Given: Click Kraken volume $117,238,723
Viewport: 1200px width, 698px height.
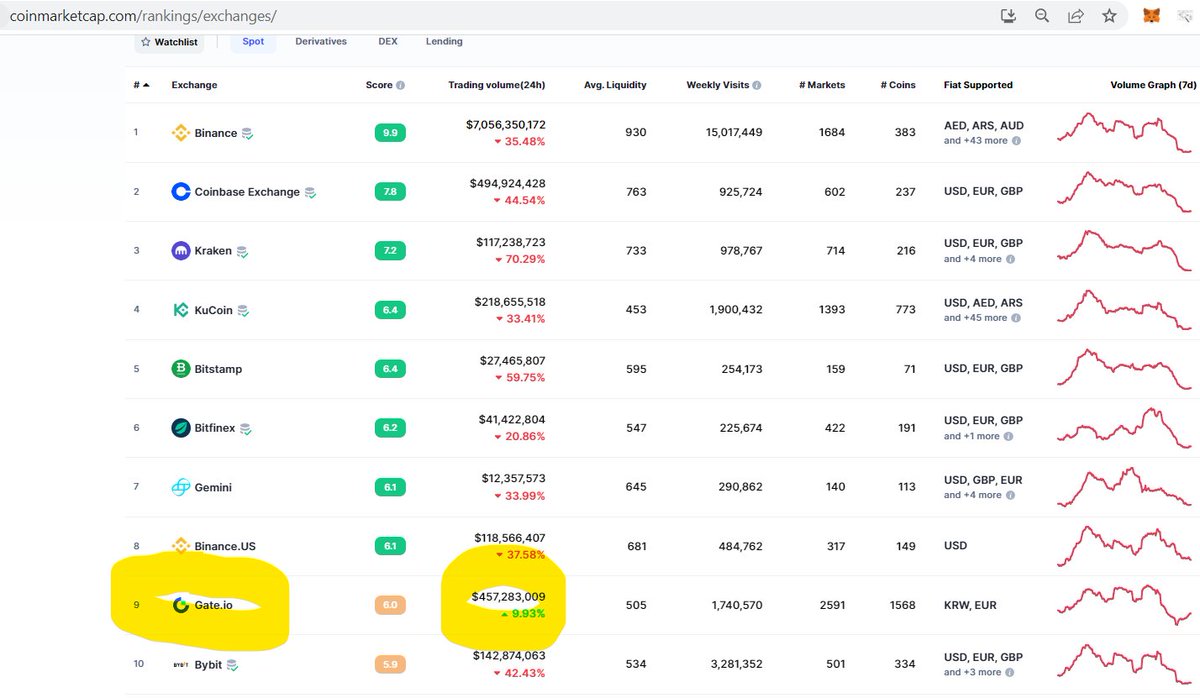Looking at the screenshot, I should pyautogui.click(x=510, y=243).
